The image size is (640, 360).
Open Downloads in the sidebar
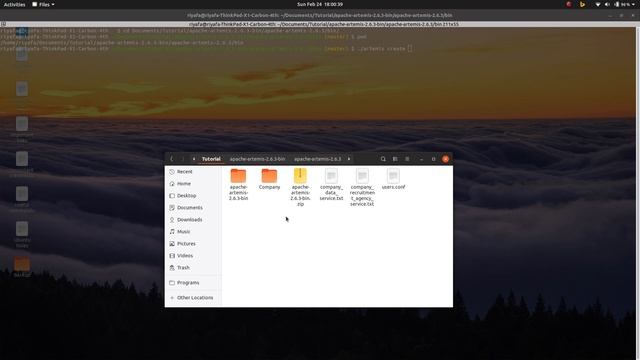point(193,220)
